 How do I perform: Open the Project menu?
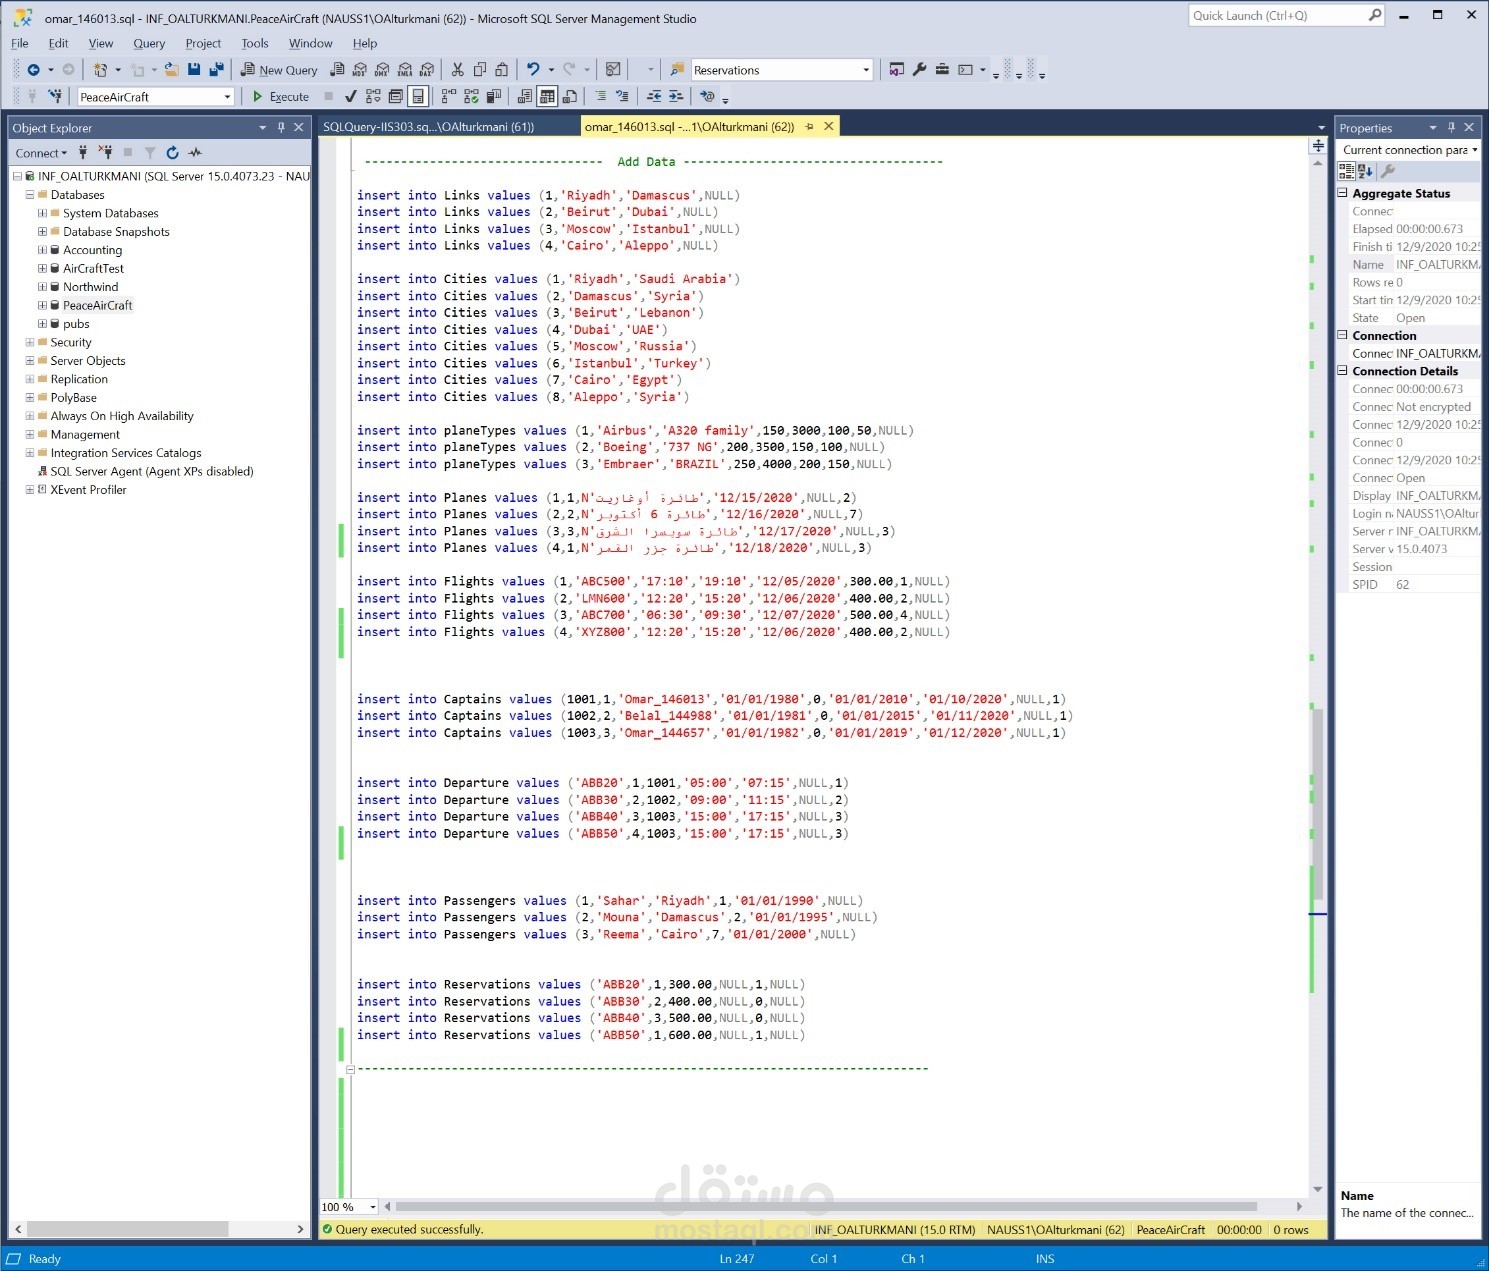coord(203,43)
